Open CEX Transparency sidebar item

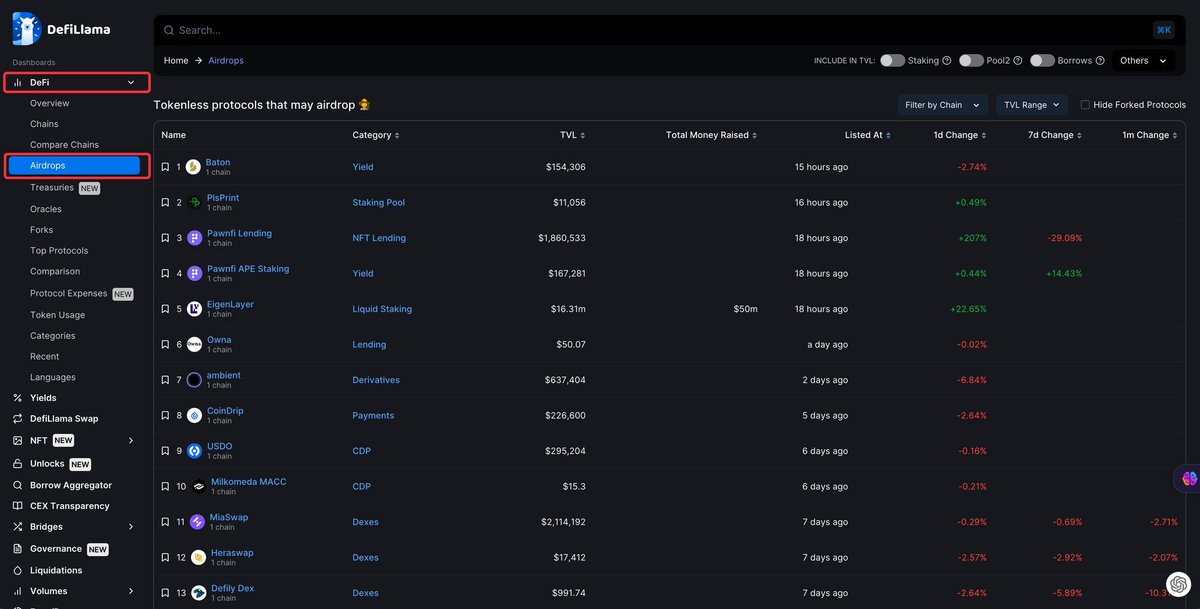click(x=70, y=506)
